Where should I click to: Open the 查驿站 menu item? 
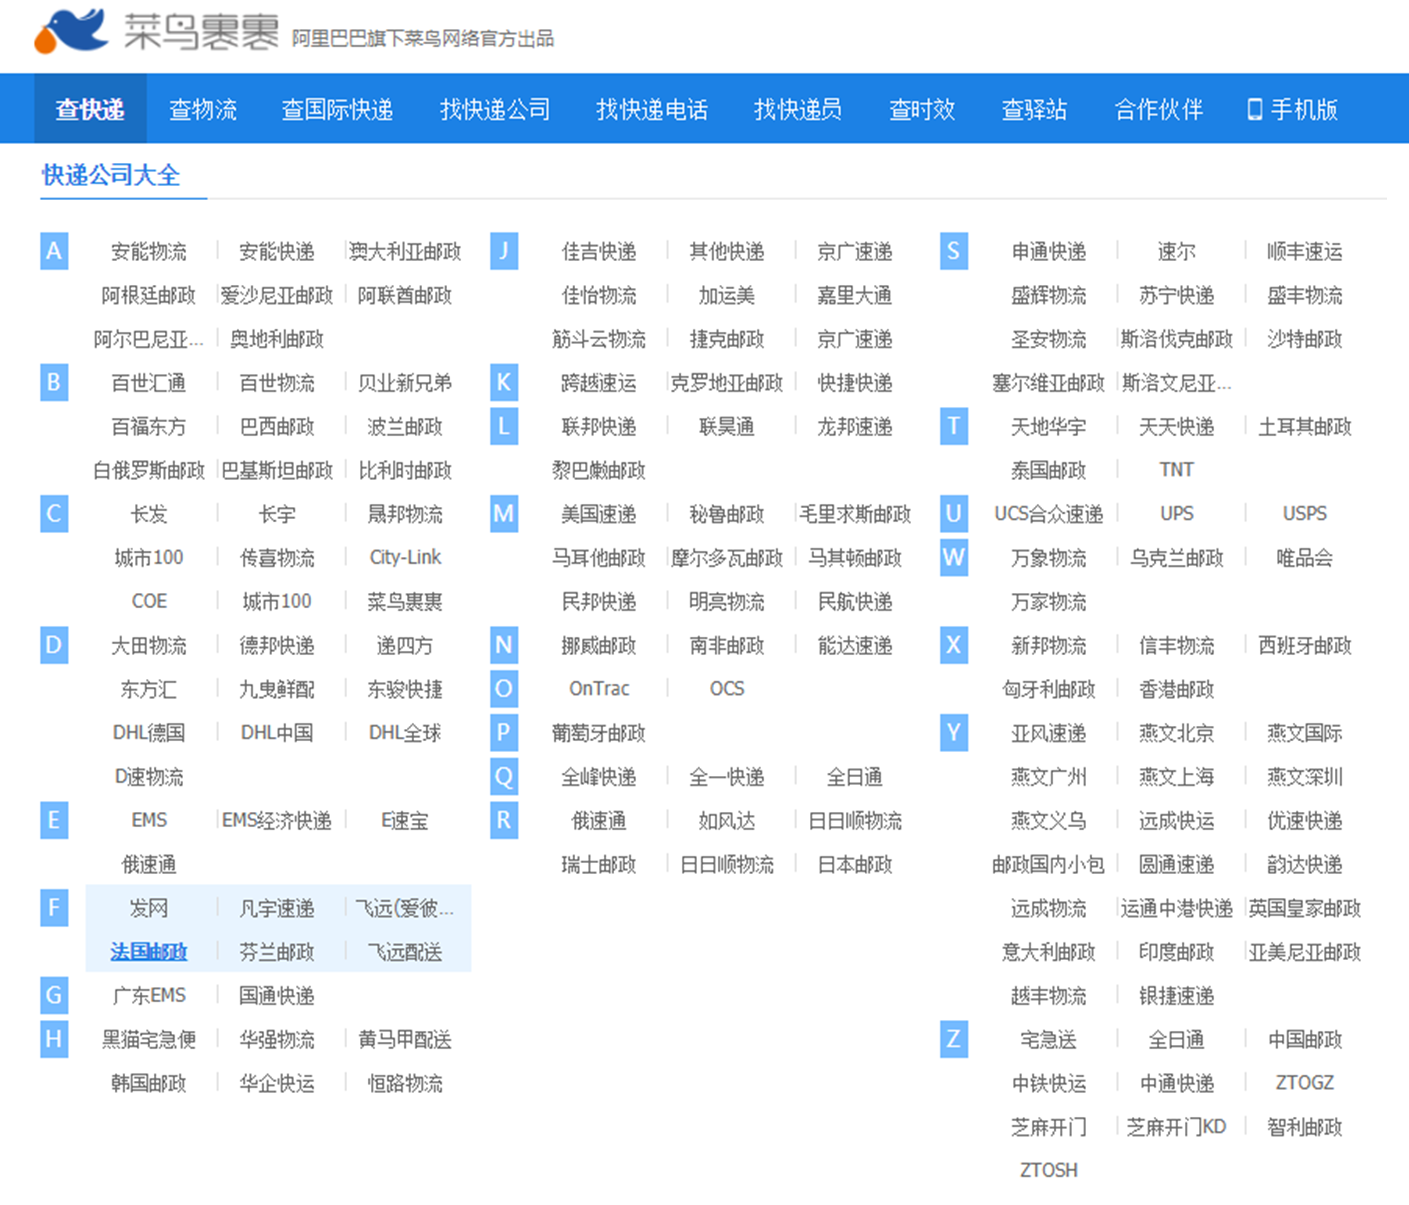[1034, 109]
